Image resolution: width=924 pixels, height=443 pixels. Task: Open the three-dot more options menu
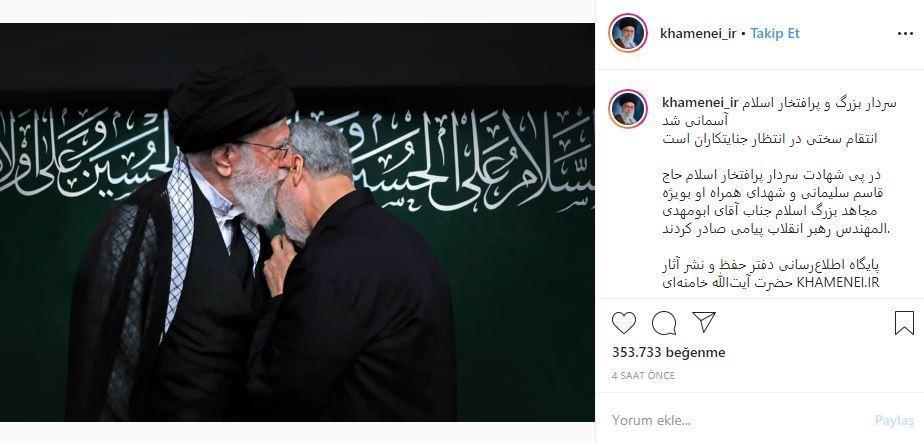click(905, 34)
